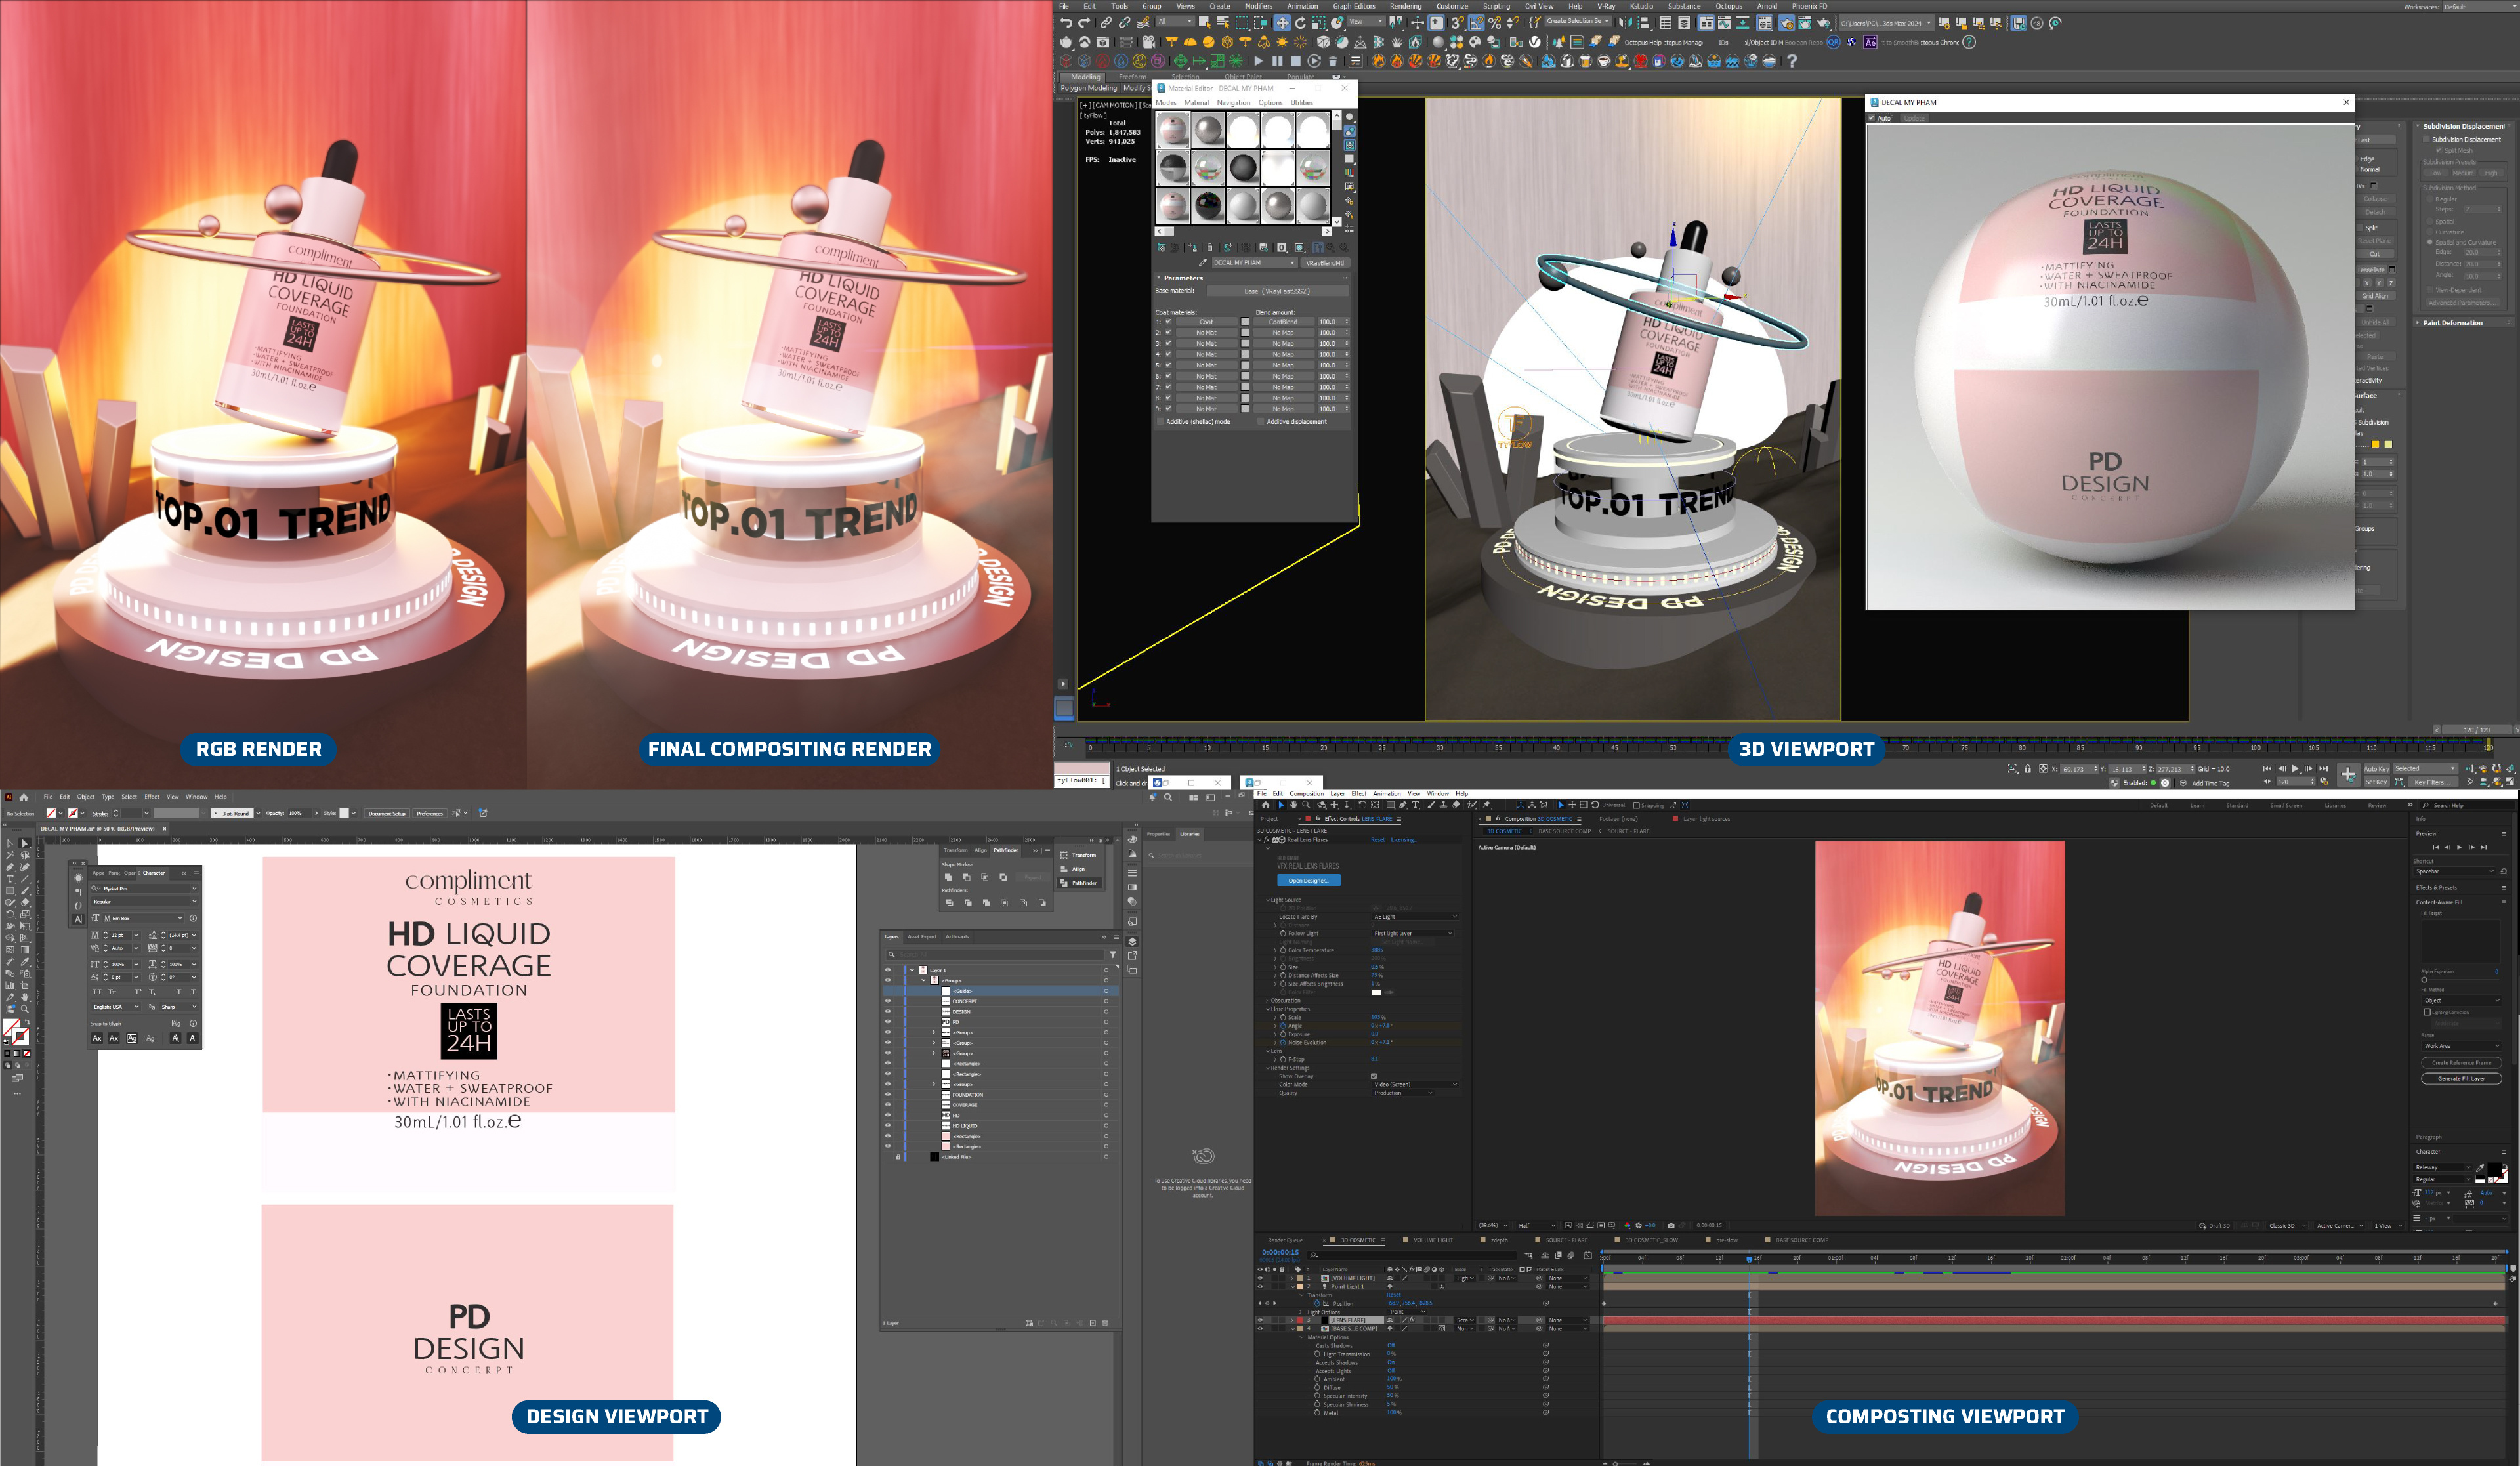Click the Reset link for Real Lens Flares
The height and width of the screenshot is (1466, 2520).
pos(1377,840)
